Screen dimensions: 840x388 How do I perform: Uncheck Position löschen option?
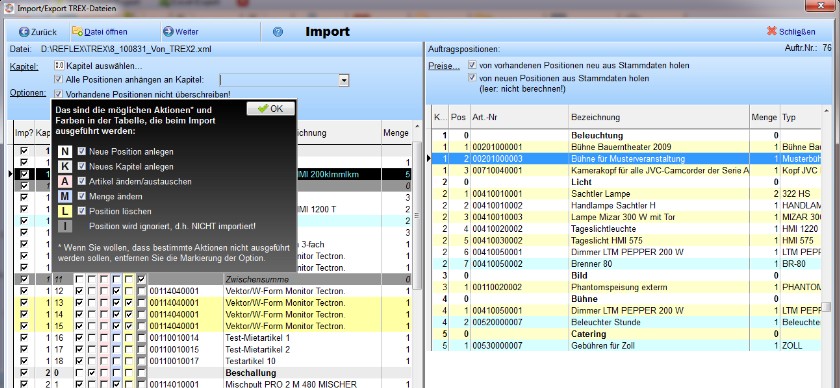(82, 211)
